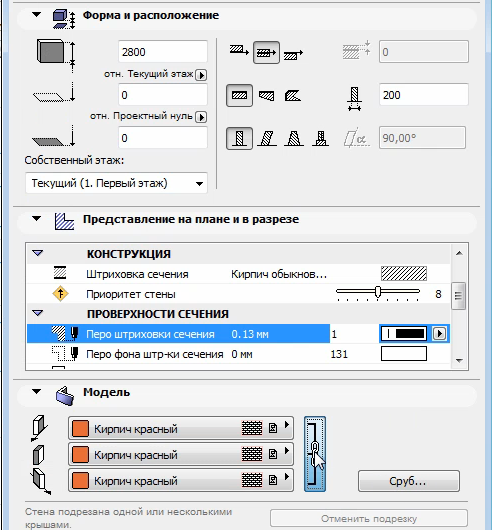Select reference line on outside face icon
Screen dimensions: 492x530
coord(239,51)
